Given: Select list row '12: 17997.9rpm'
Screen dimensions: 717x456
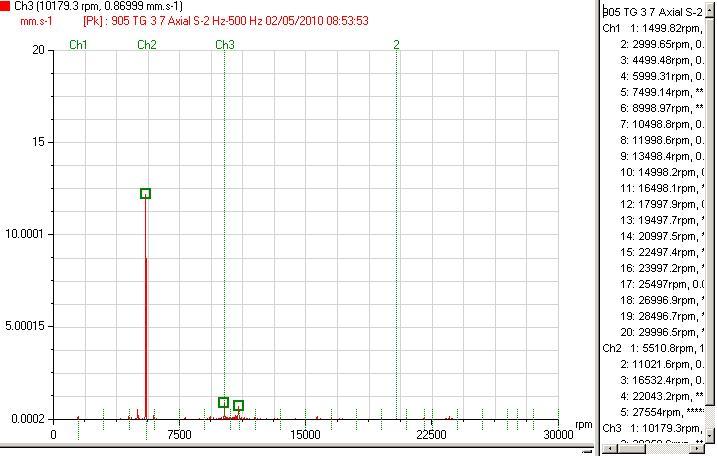Looking at the screenshot, I should (662, 204).
